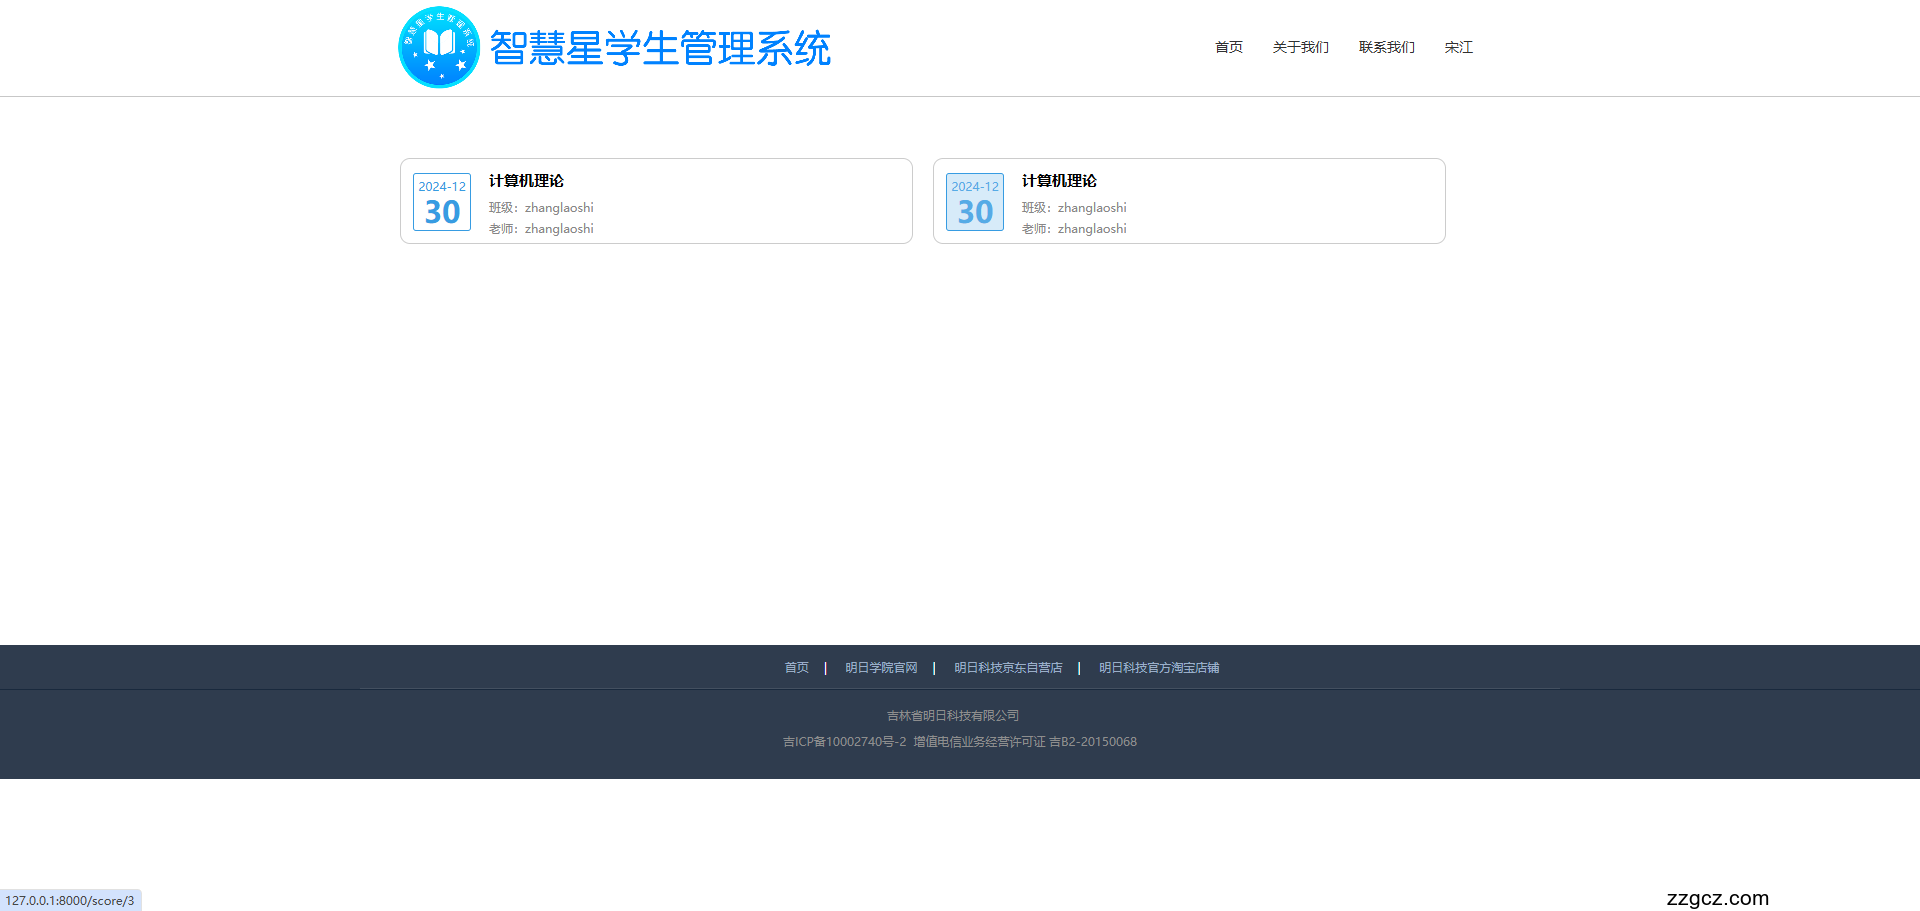Open the first 计算机理论 course card

[x=655, y=200]
